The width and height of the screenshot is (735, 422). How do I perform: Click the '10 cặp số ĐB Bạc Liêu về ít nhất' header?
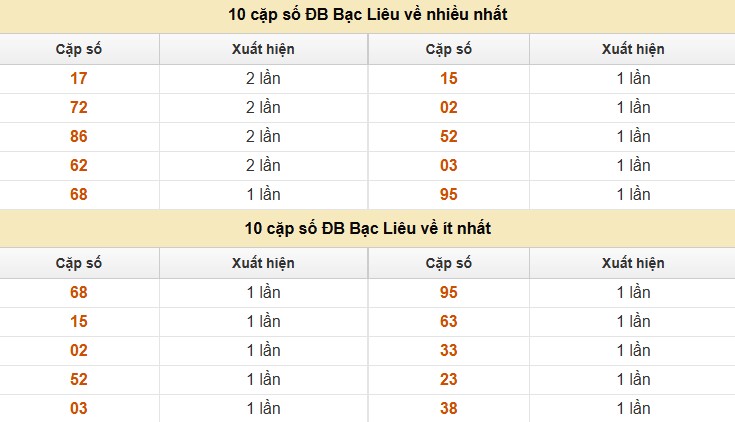coord(368,228)
